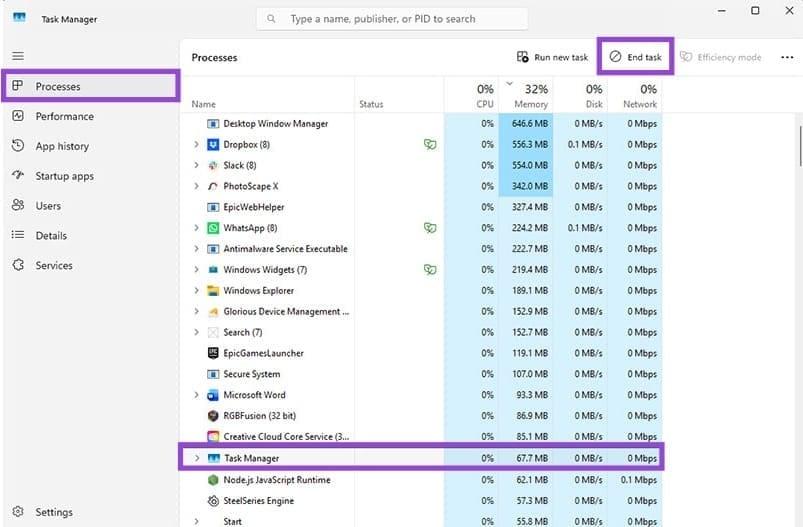Image resolution: width=803 pixels, height=527 pixels.
Task: Click Run new task button
Action: 552,57
